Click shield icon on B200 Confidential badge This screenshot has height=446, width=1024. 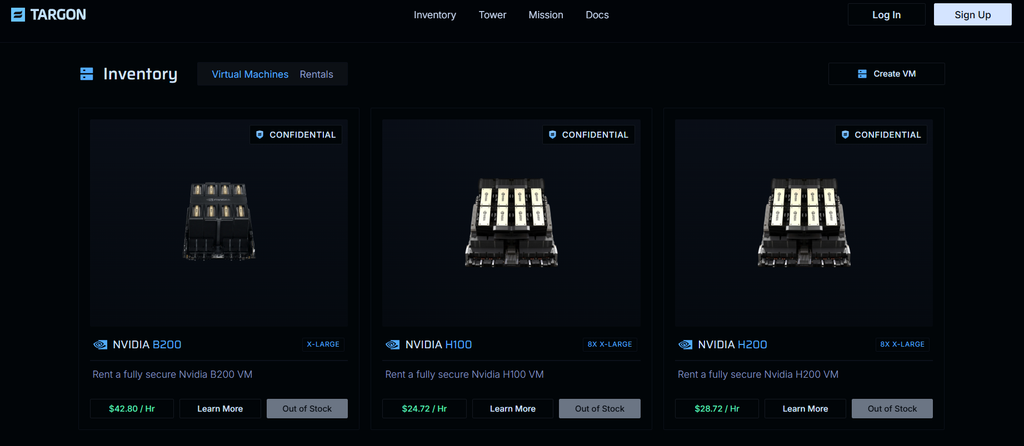coord(260,135)
